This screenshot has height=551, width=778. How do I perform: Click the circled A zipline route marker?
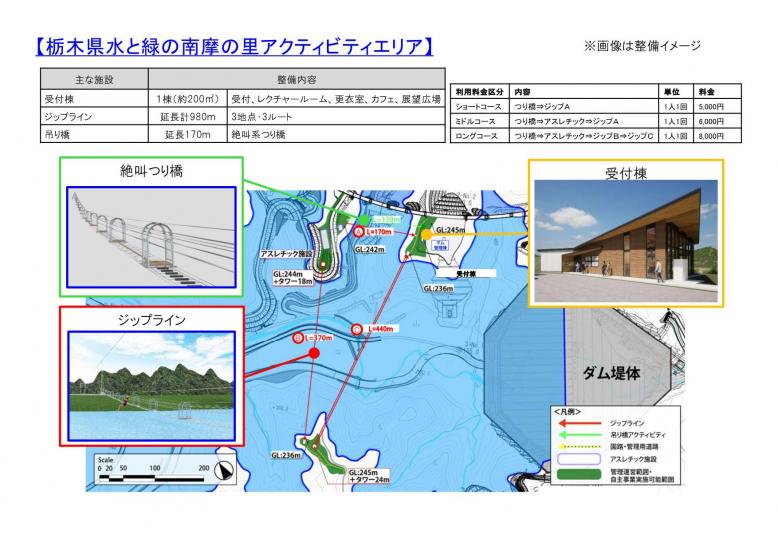[358, 231]
